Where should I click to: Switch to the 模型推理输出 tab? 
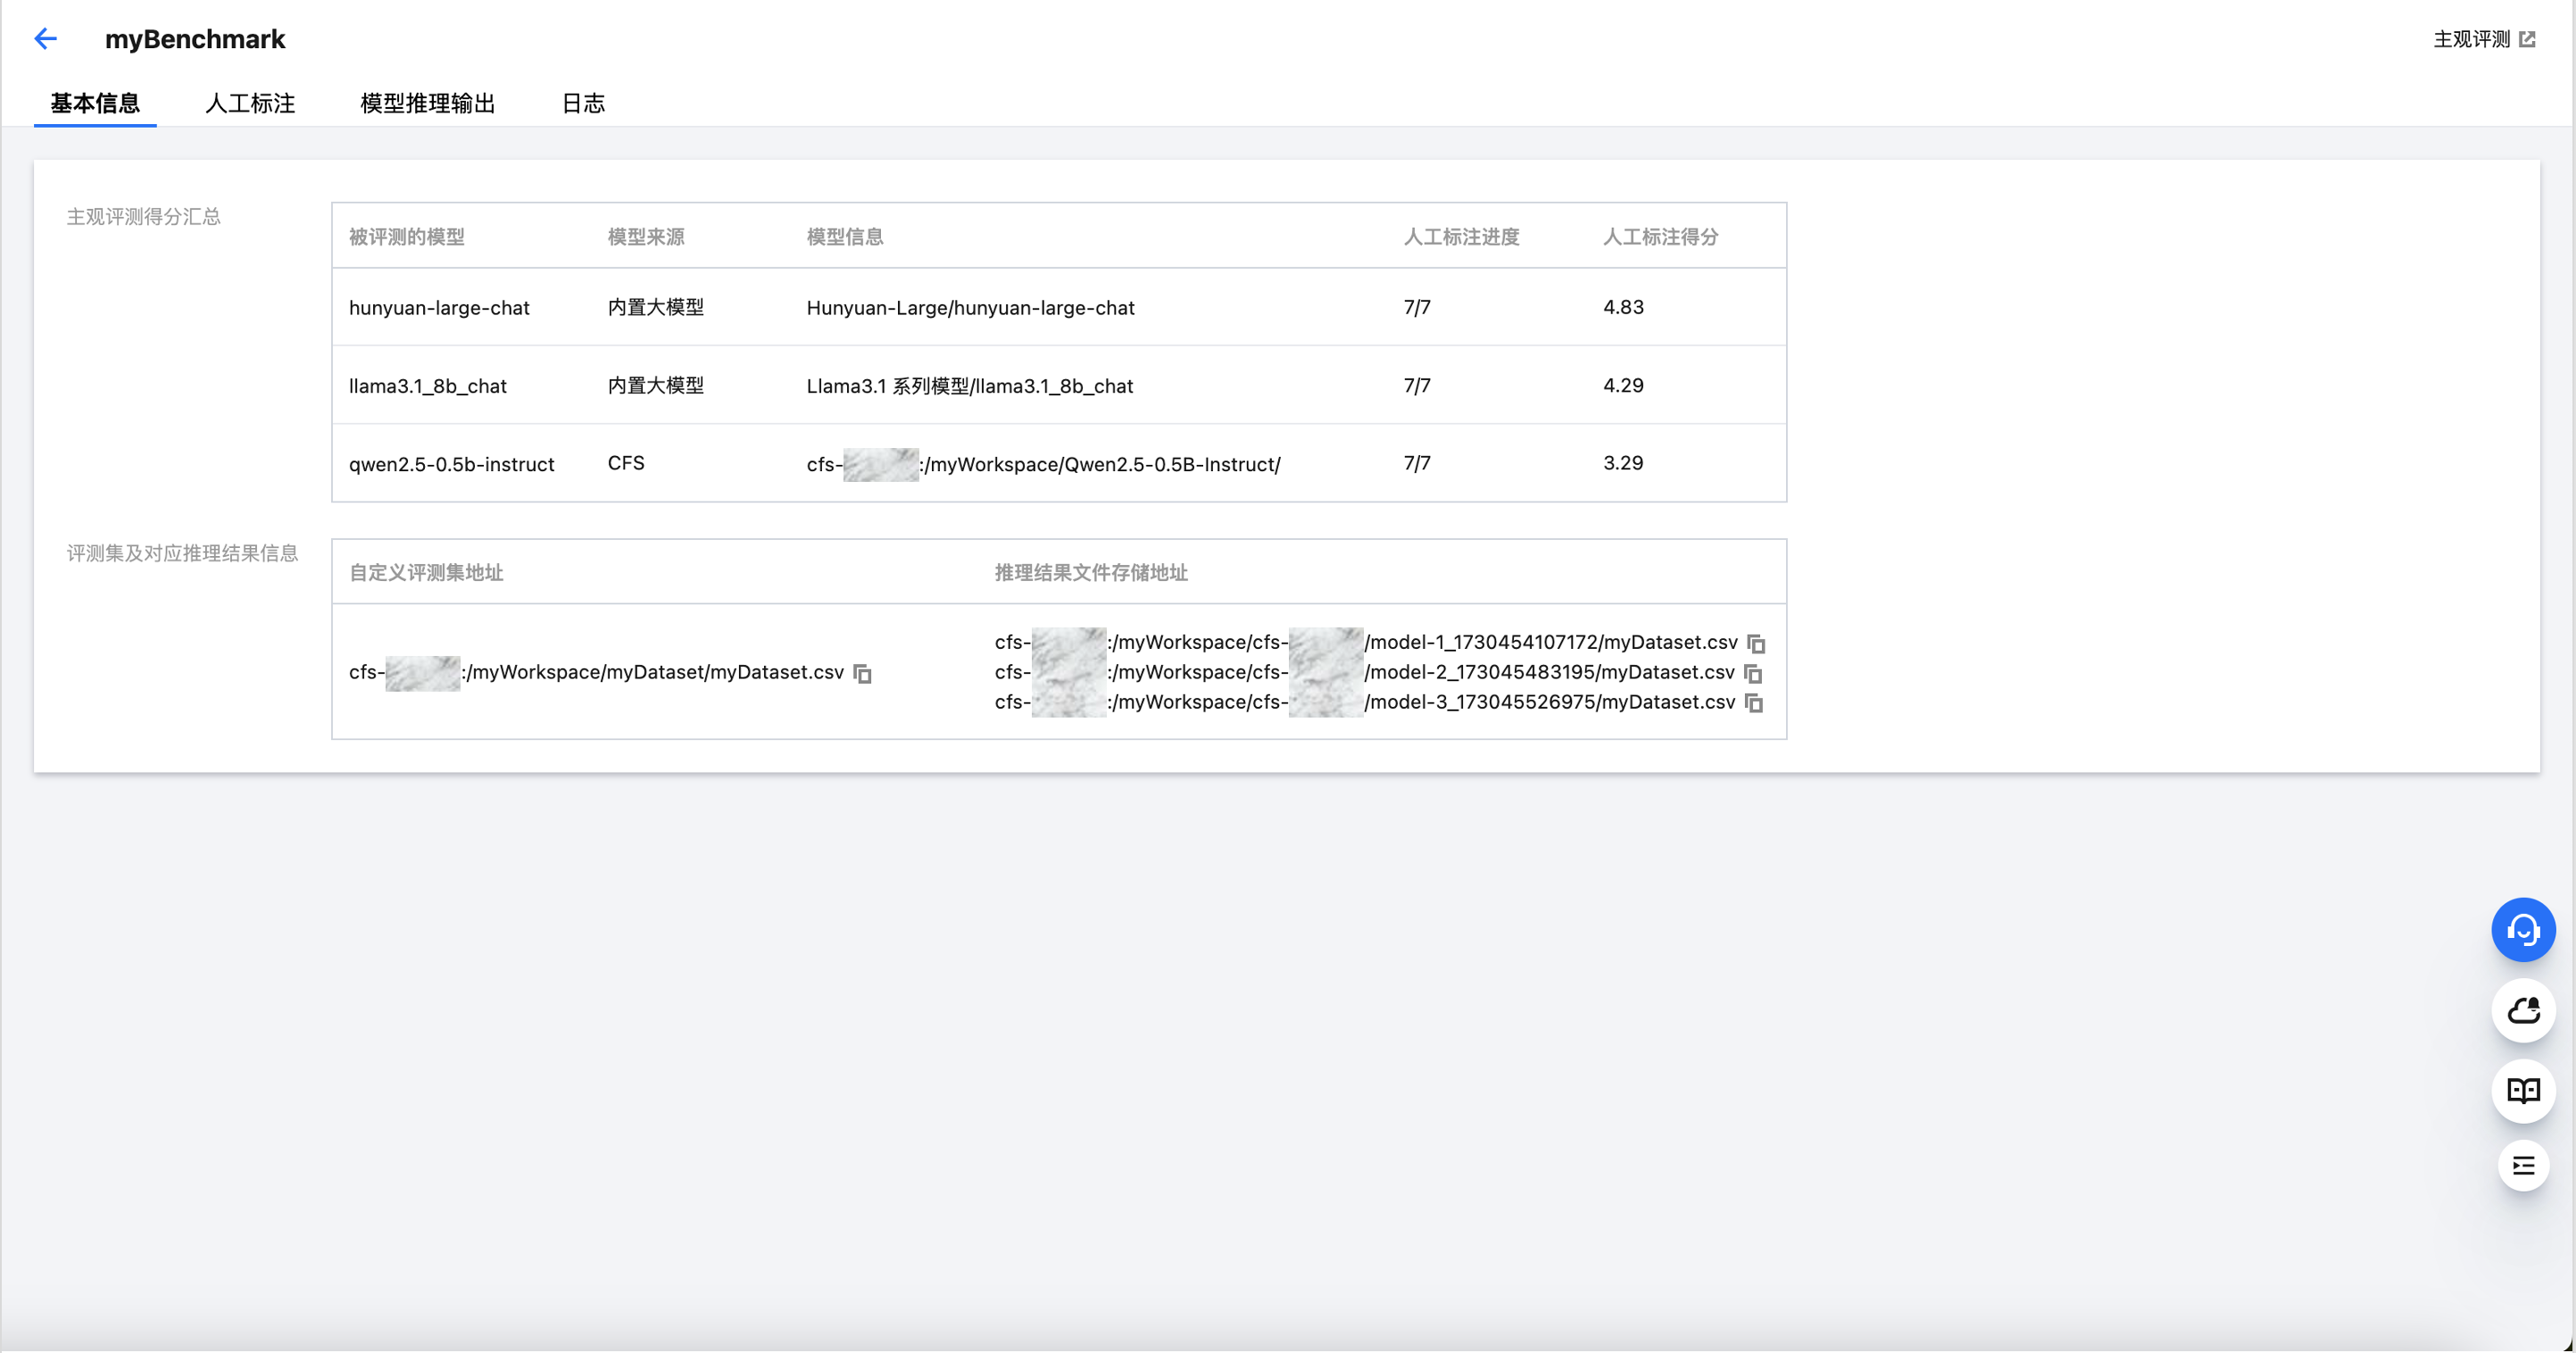coord(427,103)
